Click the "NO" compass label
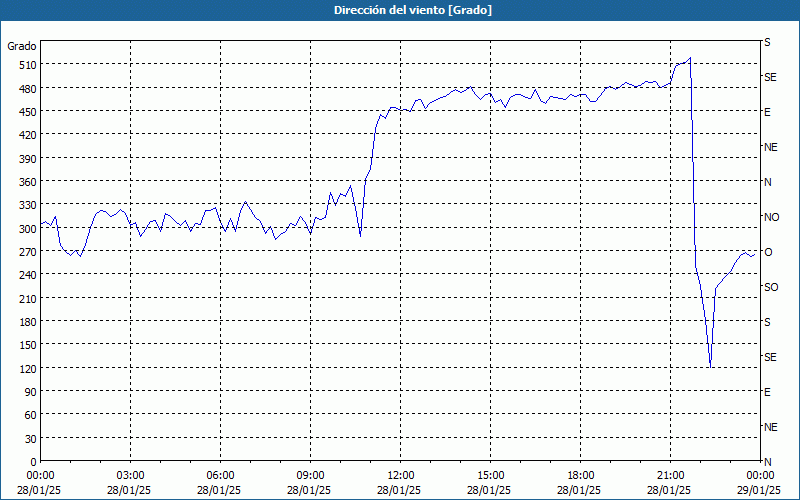This screenshot has width=800, height=500. [x=771, y=217]
